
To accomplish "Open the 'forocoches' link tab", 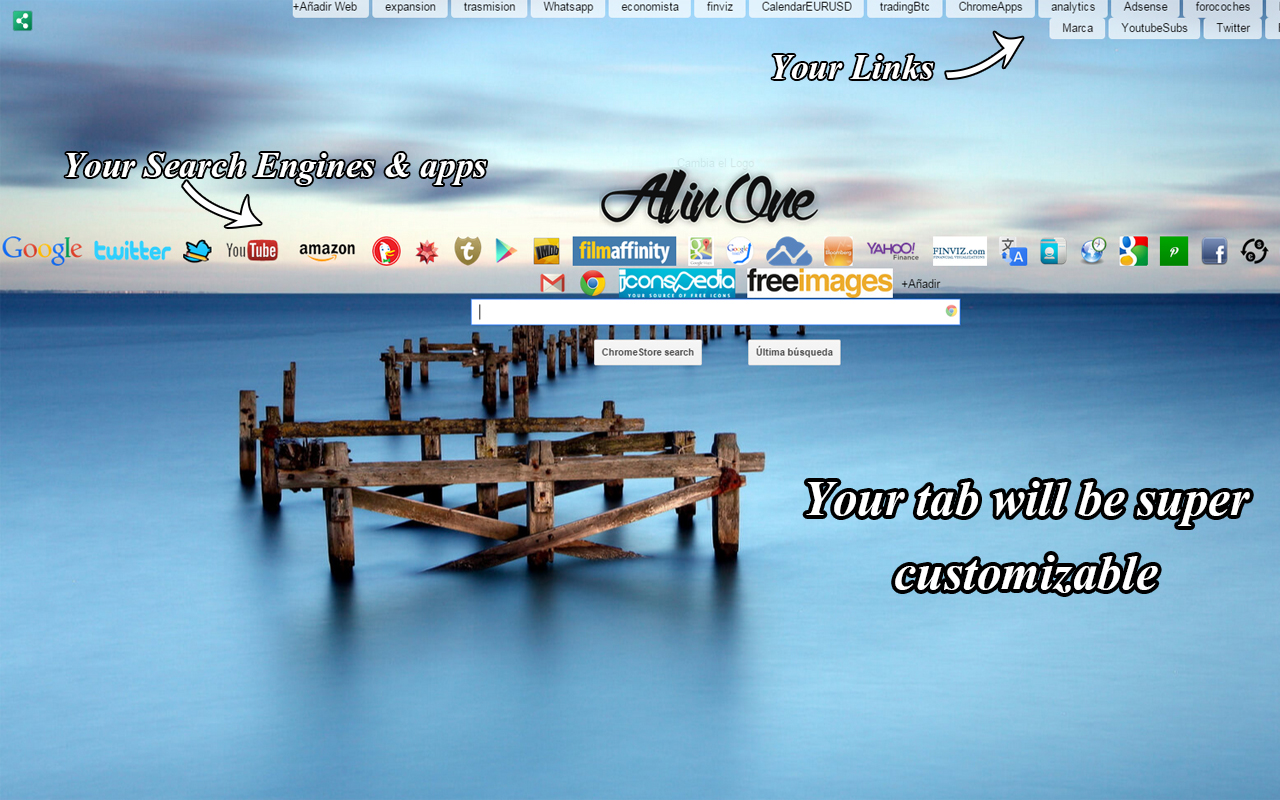I will coord(1223,7).
